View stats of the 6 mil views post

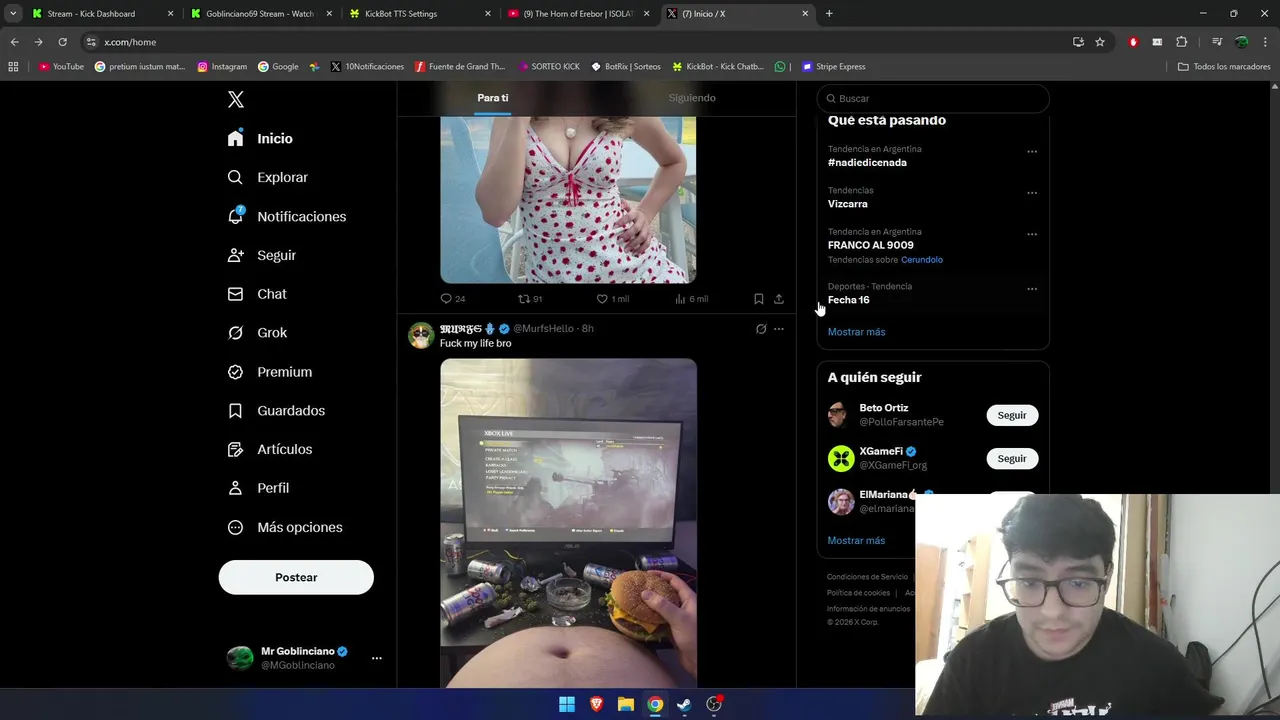(691, 299)
